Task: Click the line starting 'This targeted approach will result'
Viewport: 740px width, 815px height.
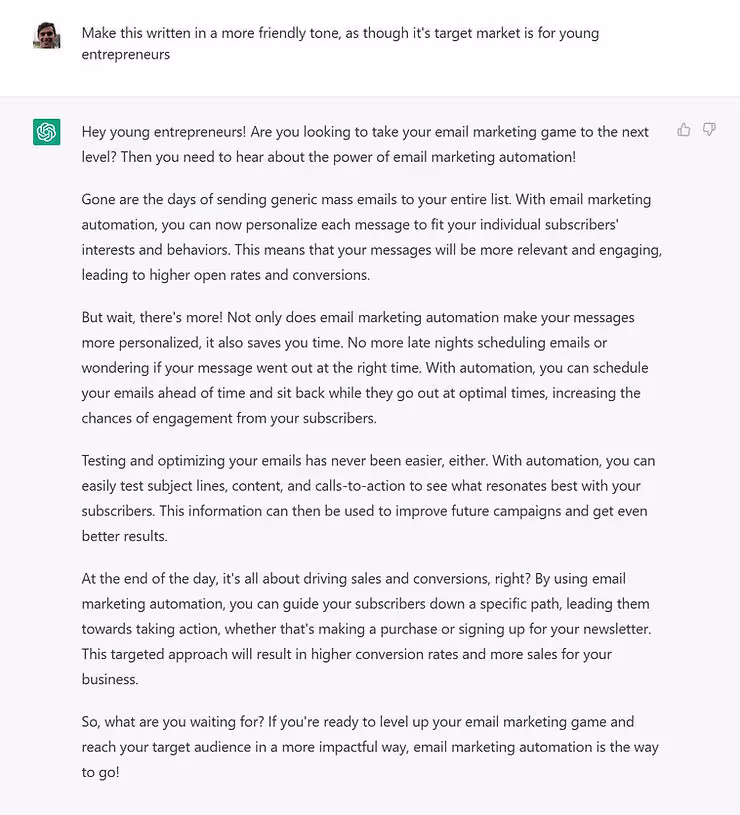Action: click(x=347, y=654)
